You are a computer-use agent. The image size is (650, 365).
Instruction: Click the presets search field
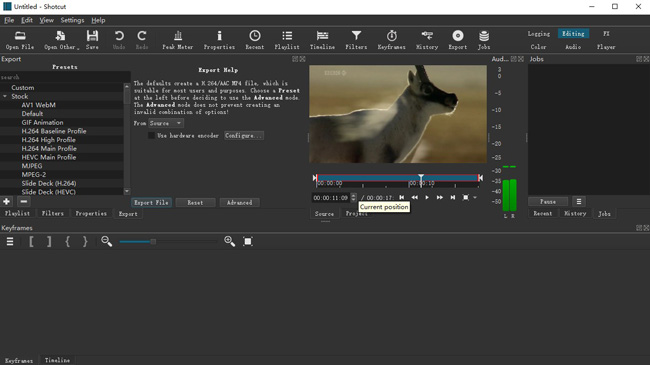coord(65,77)
